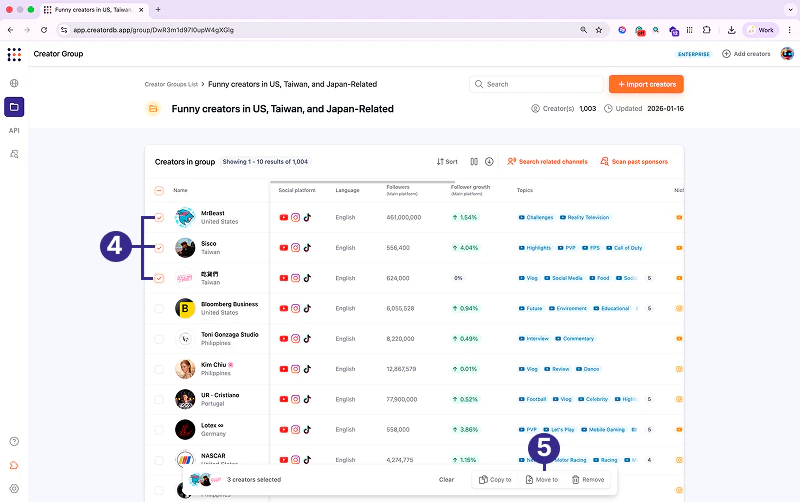Image resolution: width=800 pixels, height=502 pixels.
Task: Click UR · Cristiano's TikTok icon
Action: tap(307, 399)
